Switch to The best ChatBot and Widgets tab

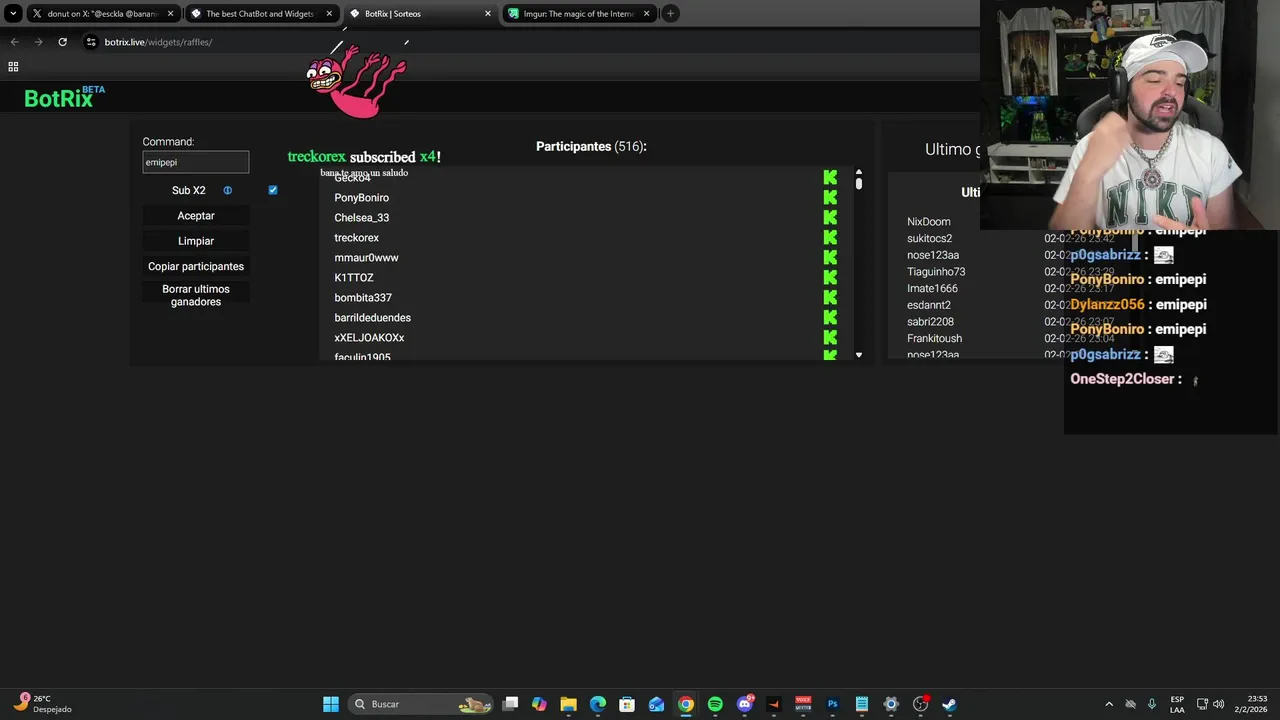click(x=260, y=14)
